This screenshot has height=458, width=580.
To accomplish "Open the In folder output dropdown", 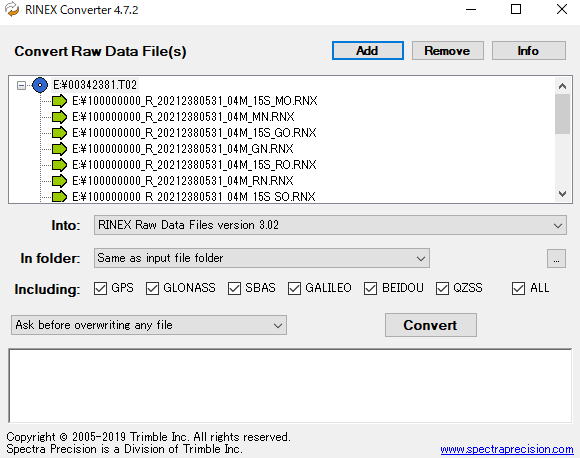I will point(262,258).
